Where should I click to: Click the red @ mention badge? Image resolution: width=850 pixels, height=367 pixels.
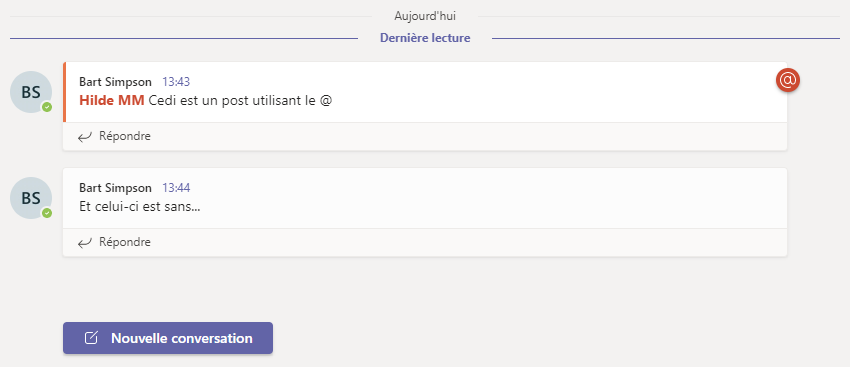pos(788,80)
